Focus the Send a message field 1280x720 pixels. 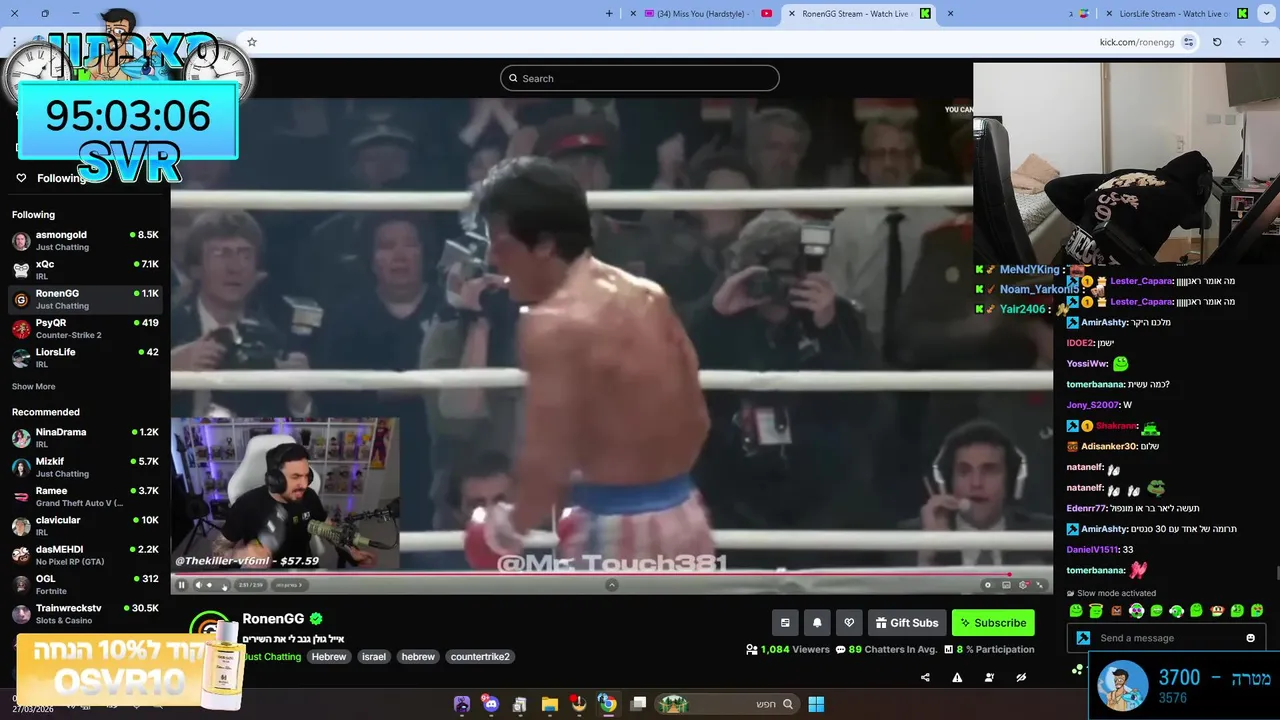[x=1168, y=638]
